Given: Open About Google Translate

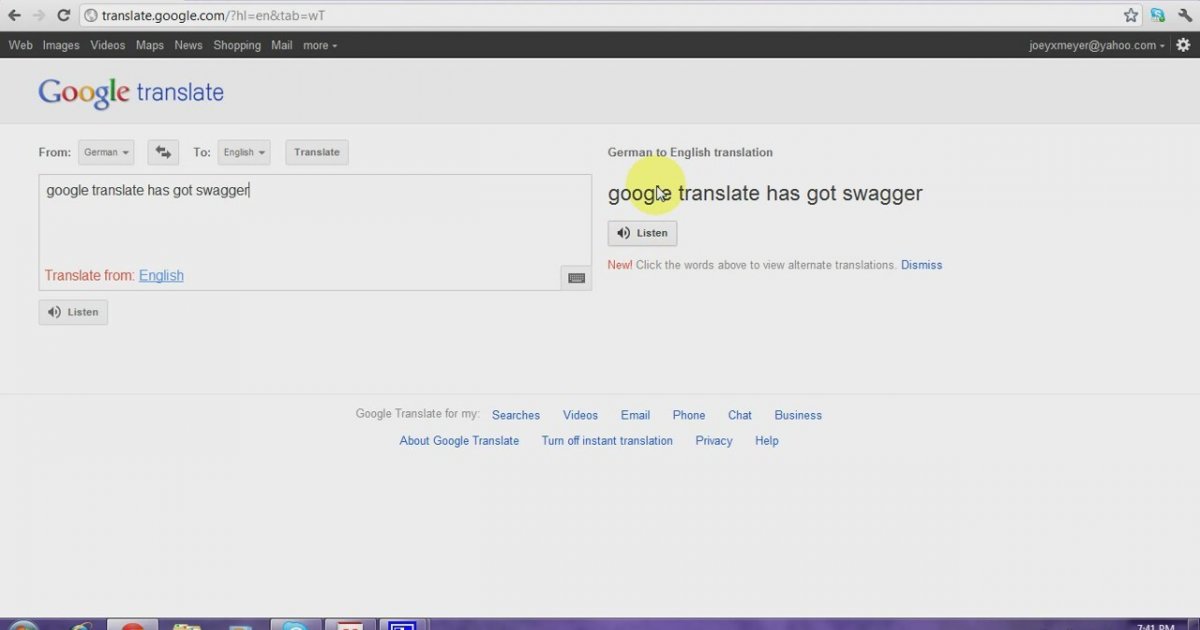Looking at the screenshot, I should [x=459, y=441].
